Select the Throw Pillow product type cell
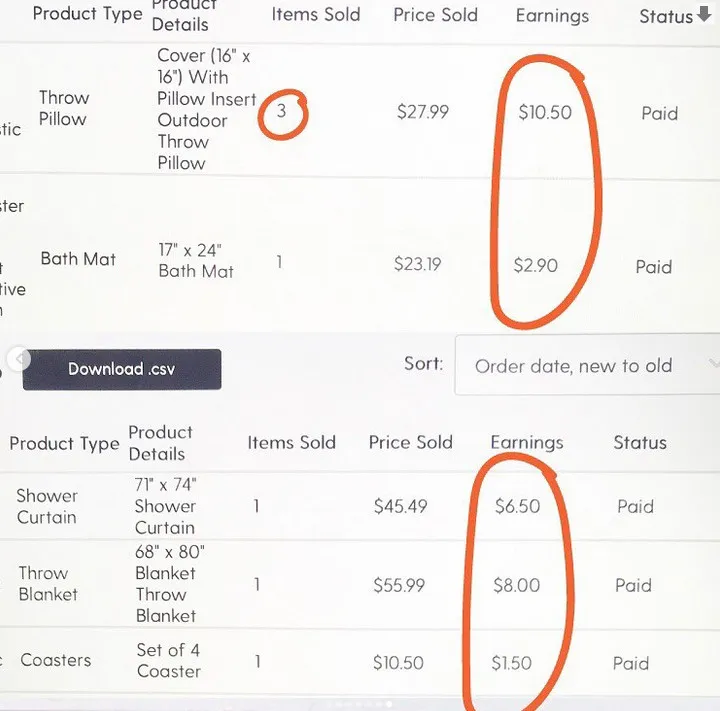The height and width of the screenshot is (711, 720). [63, 108]
